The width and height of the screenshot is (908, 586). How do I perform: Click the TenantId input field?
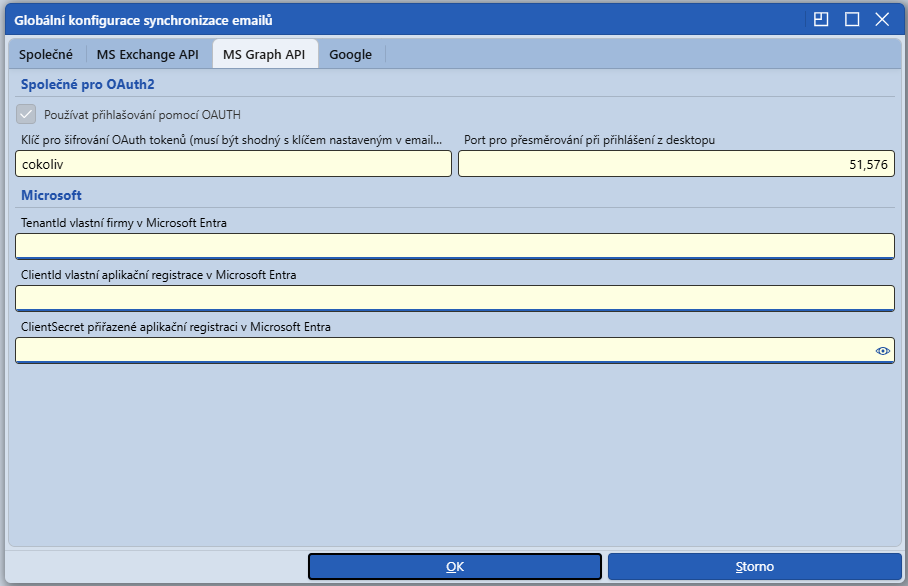[455, 247]
